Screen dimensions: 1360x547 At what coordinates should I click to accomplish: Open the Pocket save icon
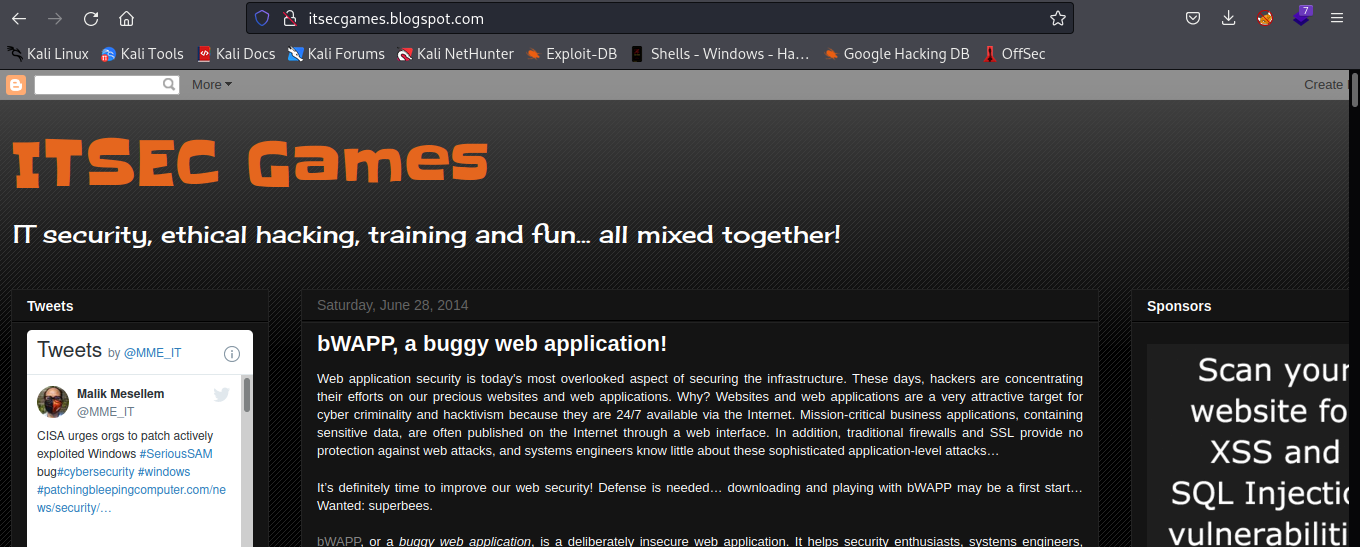1193,18
